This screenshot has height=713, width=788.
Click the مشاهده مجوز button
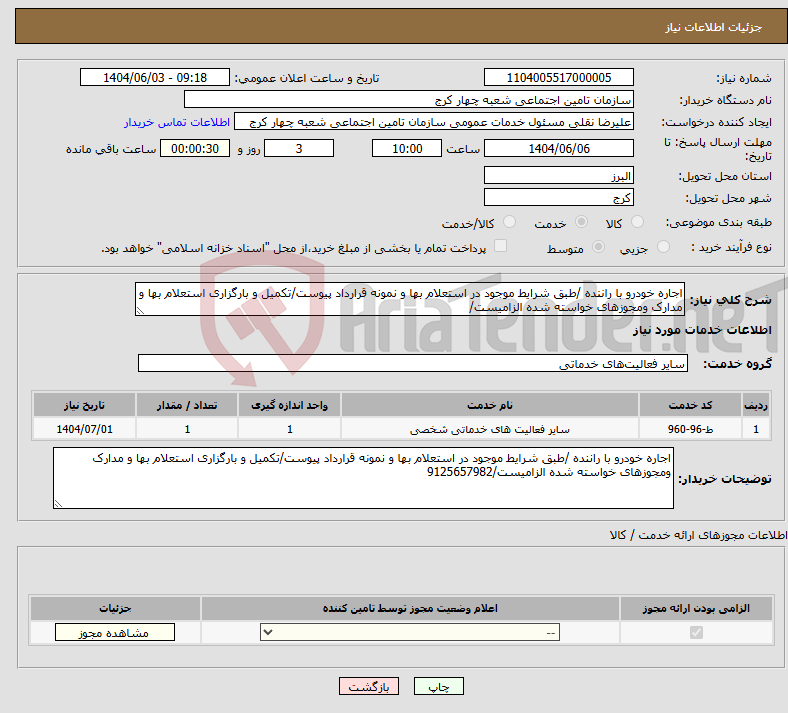click(115, 633)
